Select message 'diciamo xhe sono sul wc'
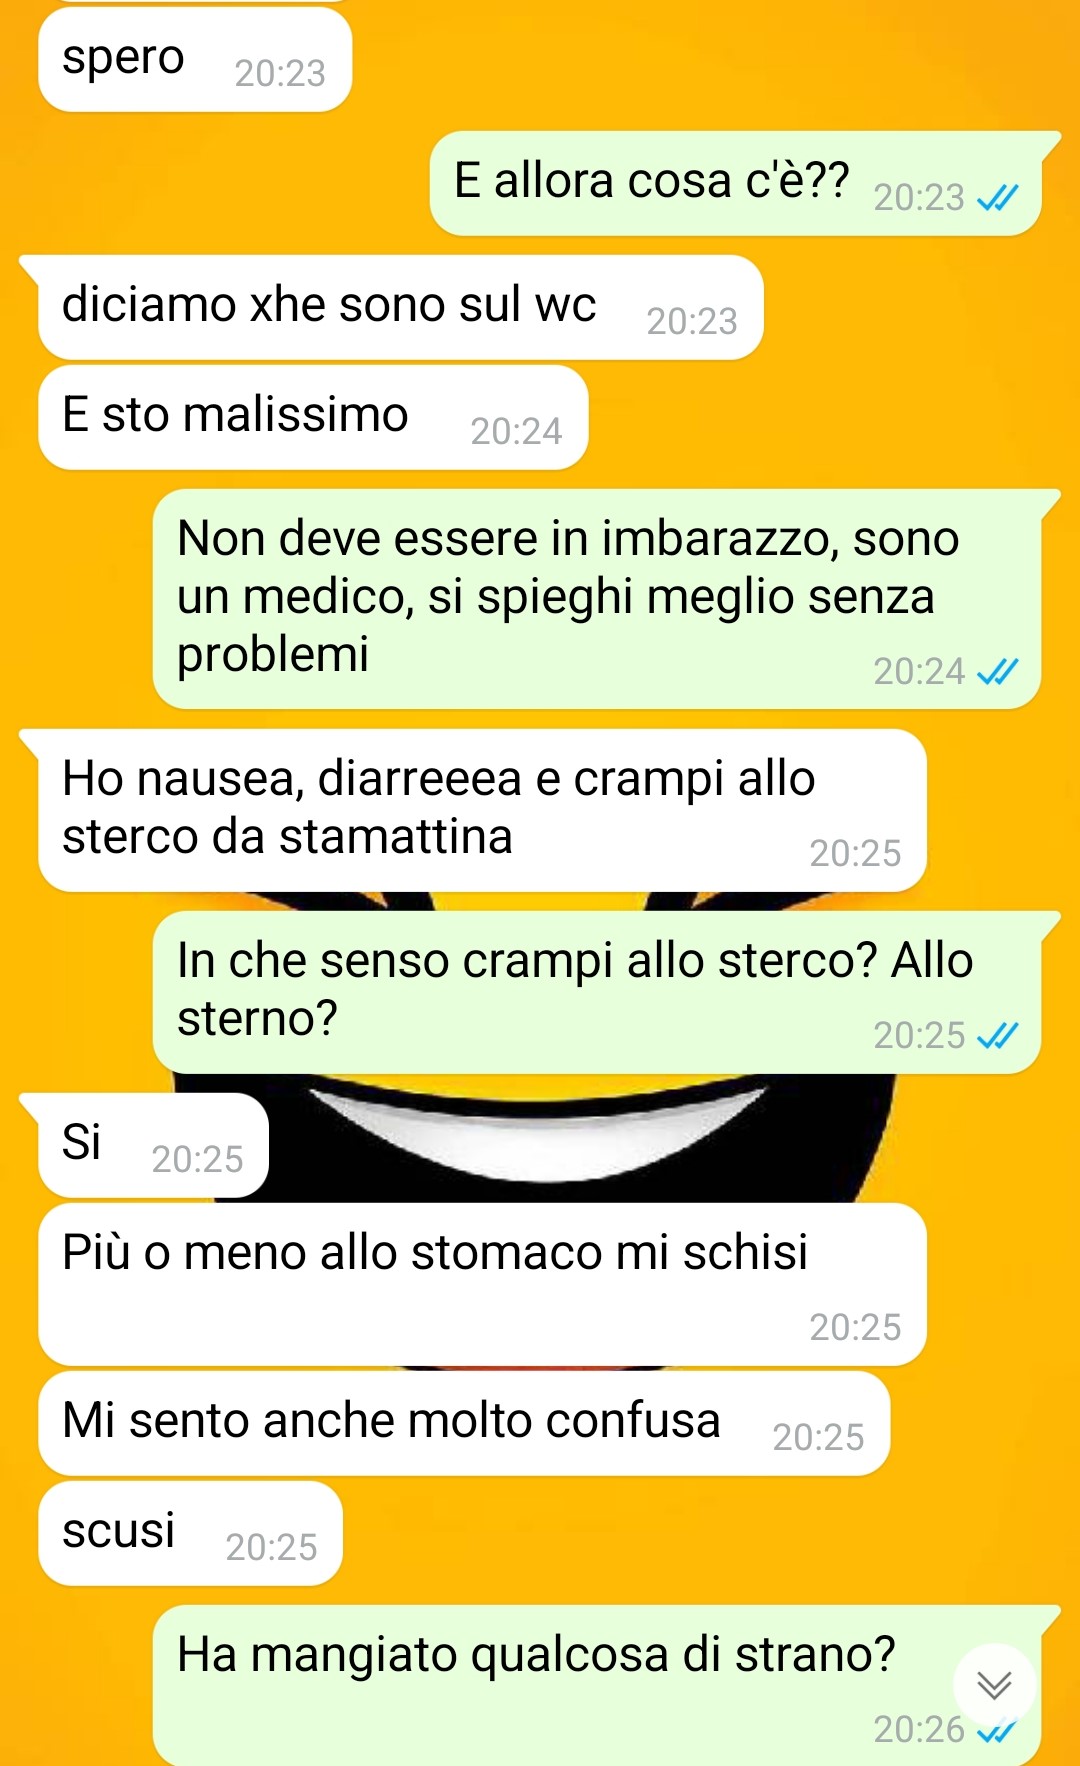The height and width of the screenshot is (1766, 1080). click(x=400, y=307)
